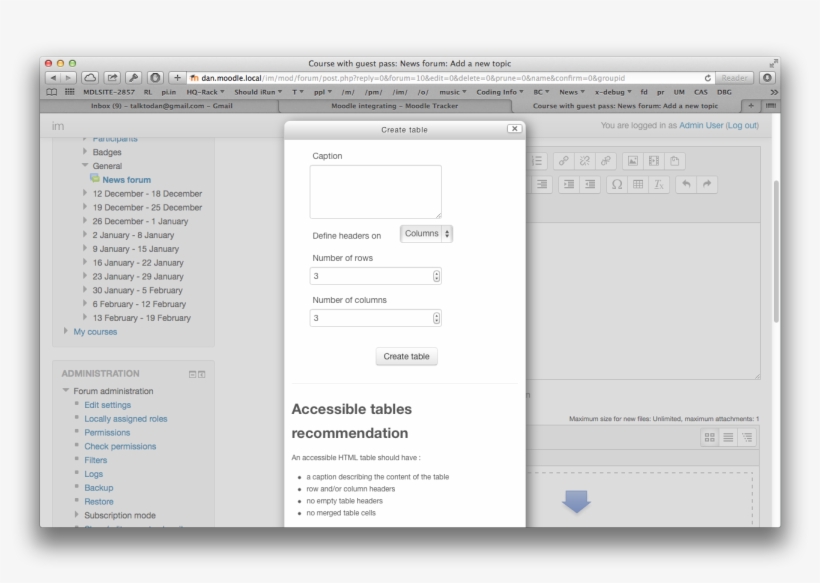Click the insert table icon in editor

pyautogui.click(x=638, y=185)
